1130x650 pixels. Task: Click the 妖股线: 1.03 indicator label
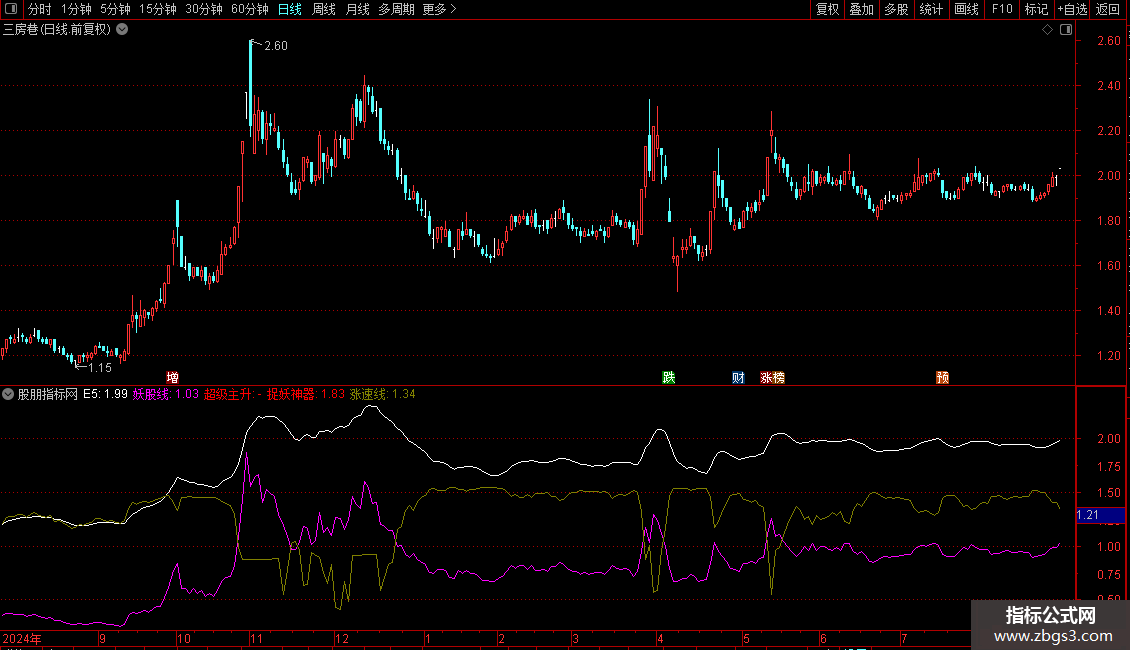coord(166,394)
